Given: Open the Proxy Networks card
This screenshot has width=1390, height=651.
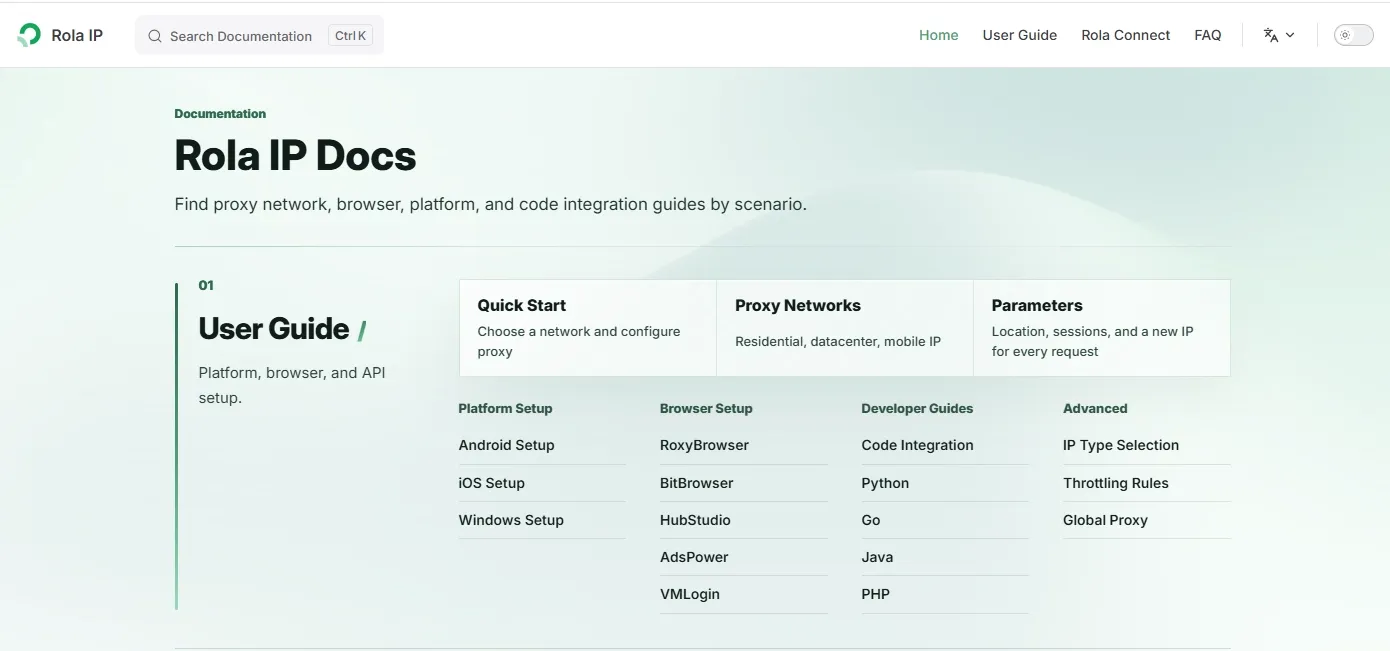Looking at the screenshot, I should pos(845,328).
